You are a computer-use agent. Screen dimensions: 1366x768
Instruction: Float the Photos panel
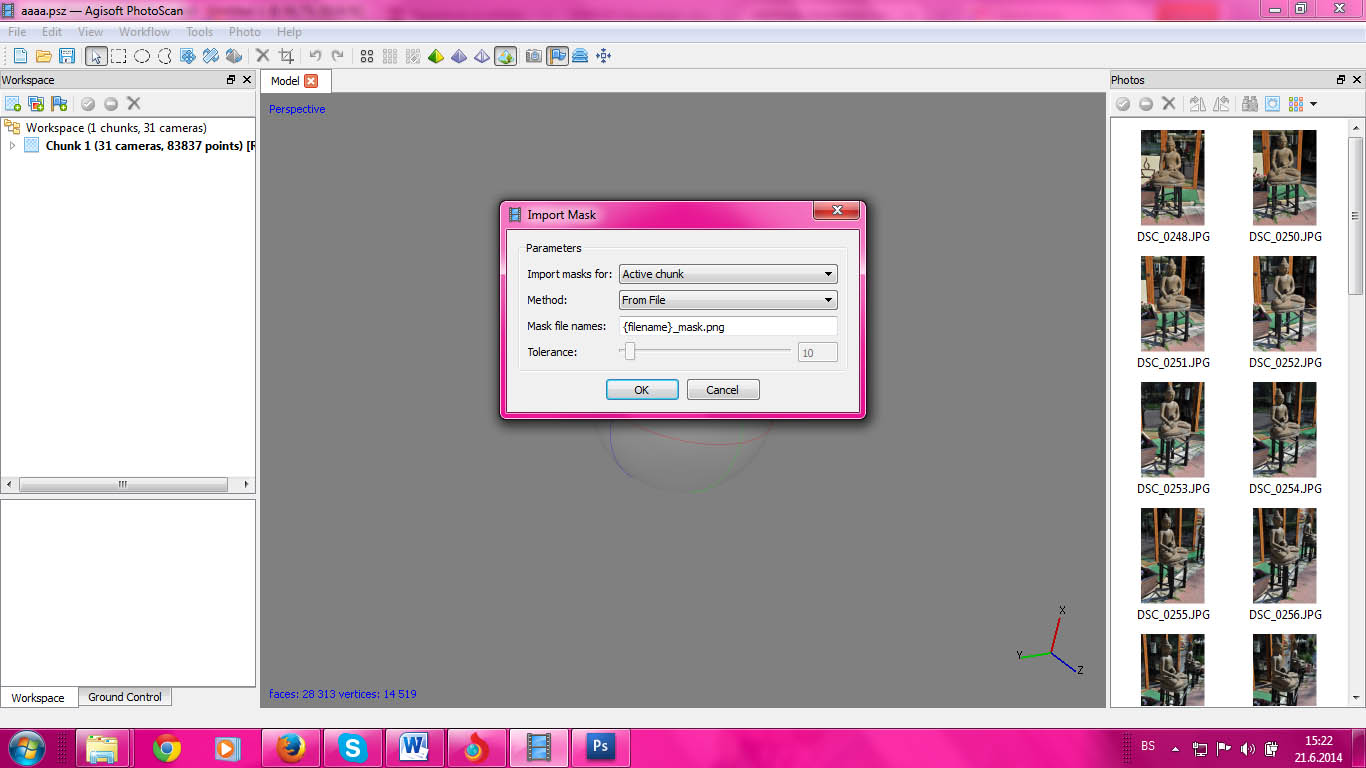click(1341, 80)
